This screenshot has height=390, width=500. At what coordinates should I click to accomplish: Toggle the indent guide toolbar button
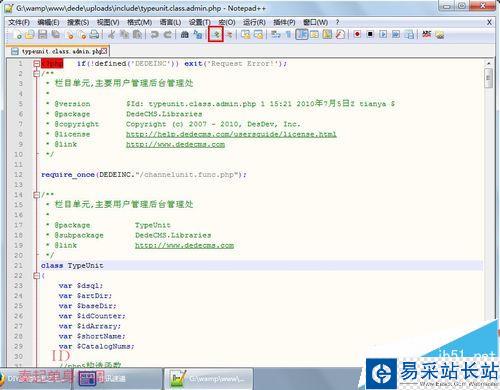tap(302, 34)
